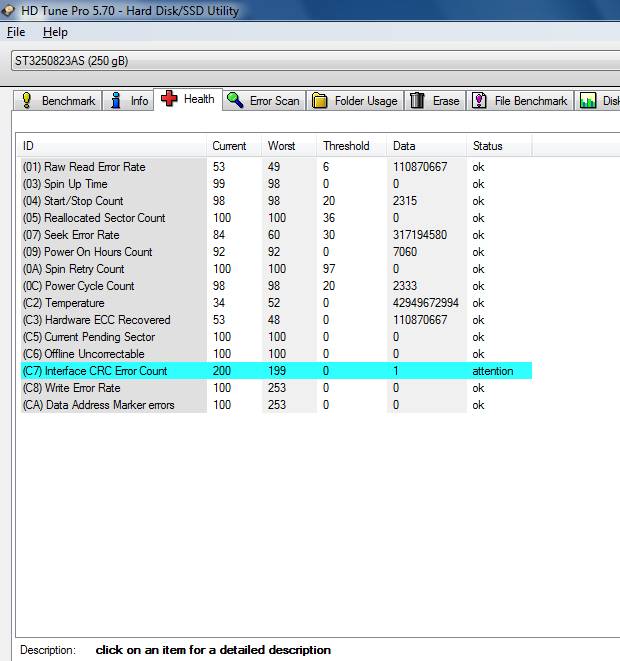620x661 pixels.
Task: Click the data value 2333 for Power Cycle Count
Action: click(405, 286)
